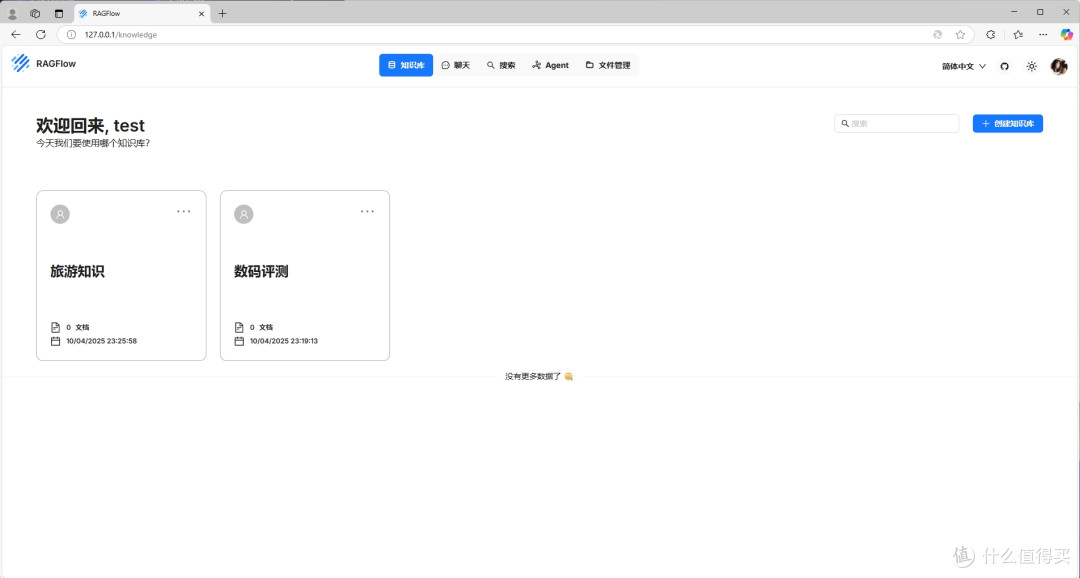Open the three-dot menu on 数码评测 card

coord(367,211)
